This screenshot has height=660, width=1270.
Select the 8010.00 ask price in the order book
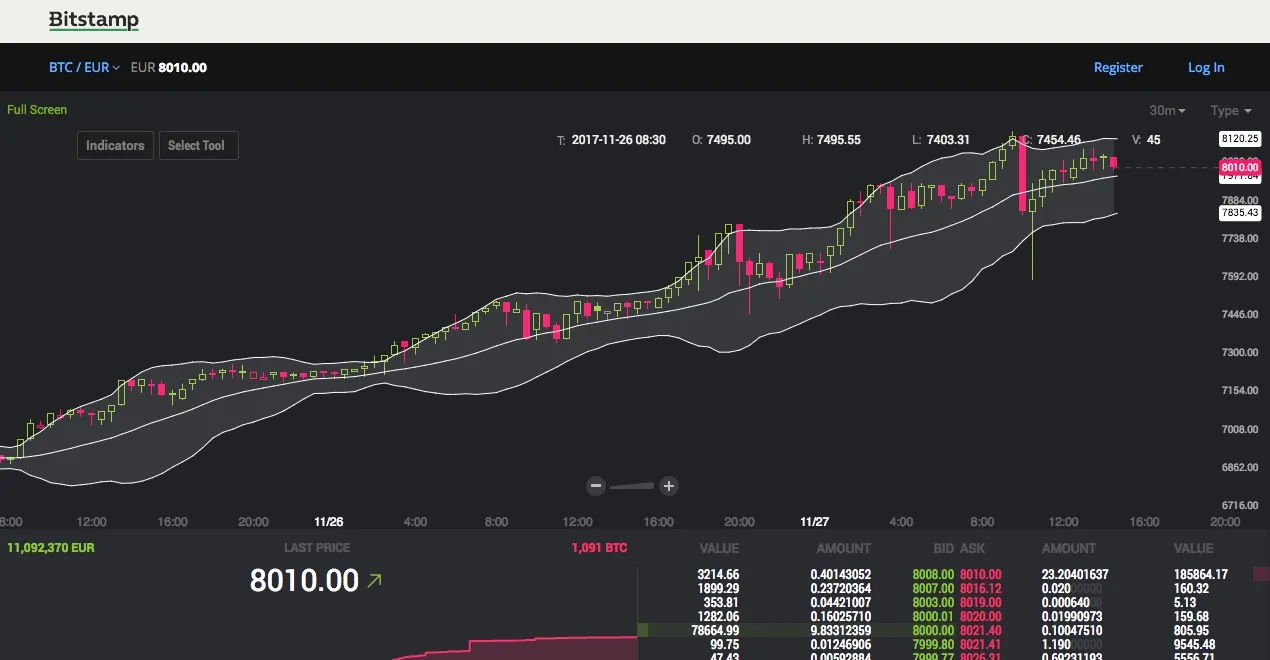pos(980,575)
